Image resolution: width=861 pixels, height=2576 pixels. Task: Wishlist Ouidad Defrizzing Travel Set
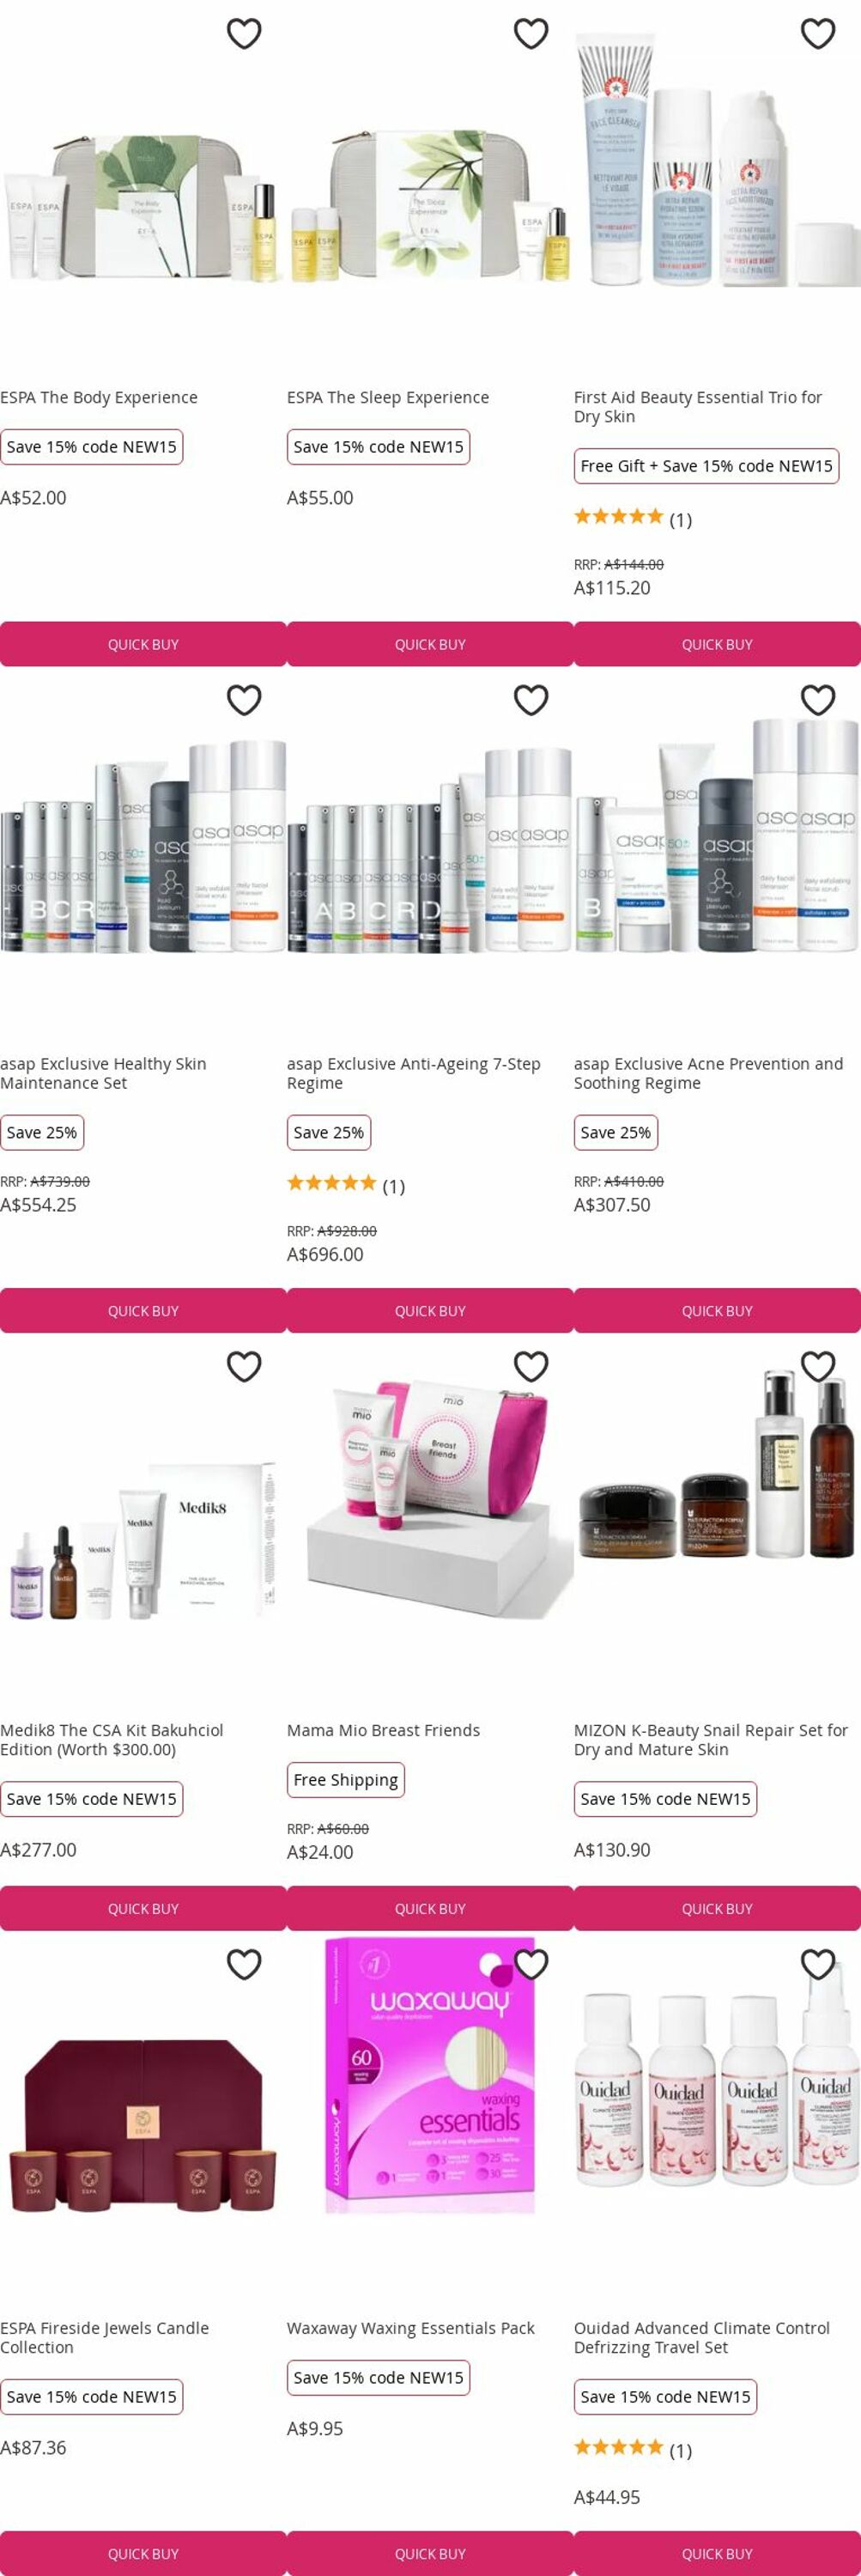pyautogui.click(x=818, y=1964)
